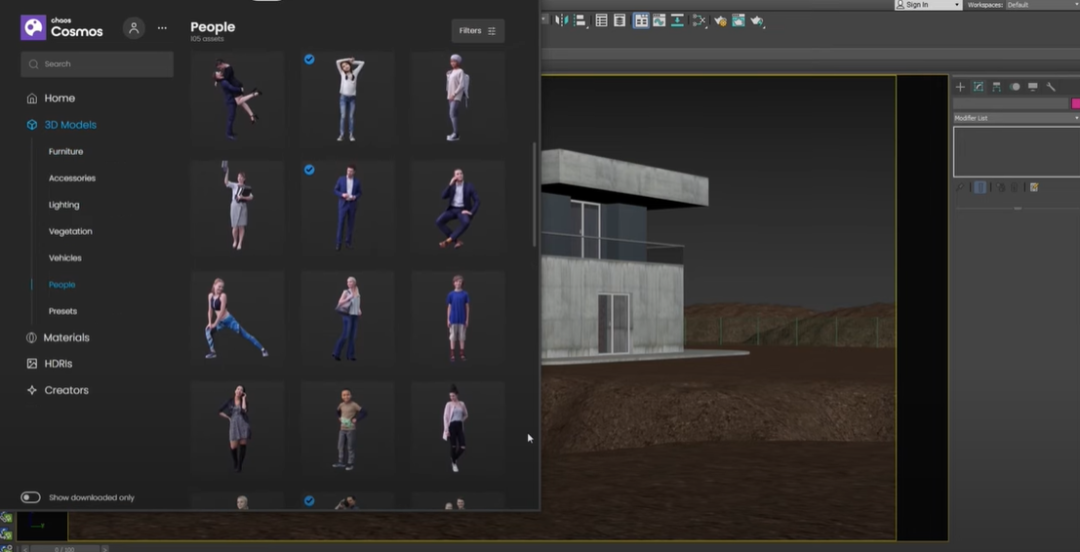Viewport: 1080px width, 552px height.
Task: Open the Create tab in command panel
Action: tap(961, 87)
